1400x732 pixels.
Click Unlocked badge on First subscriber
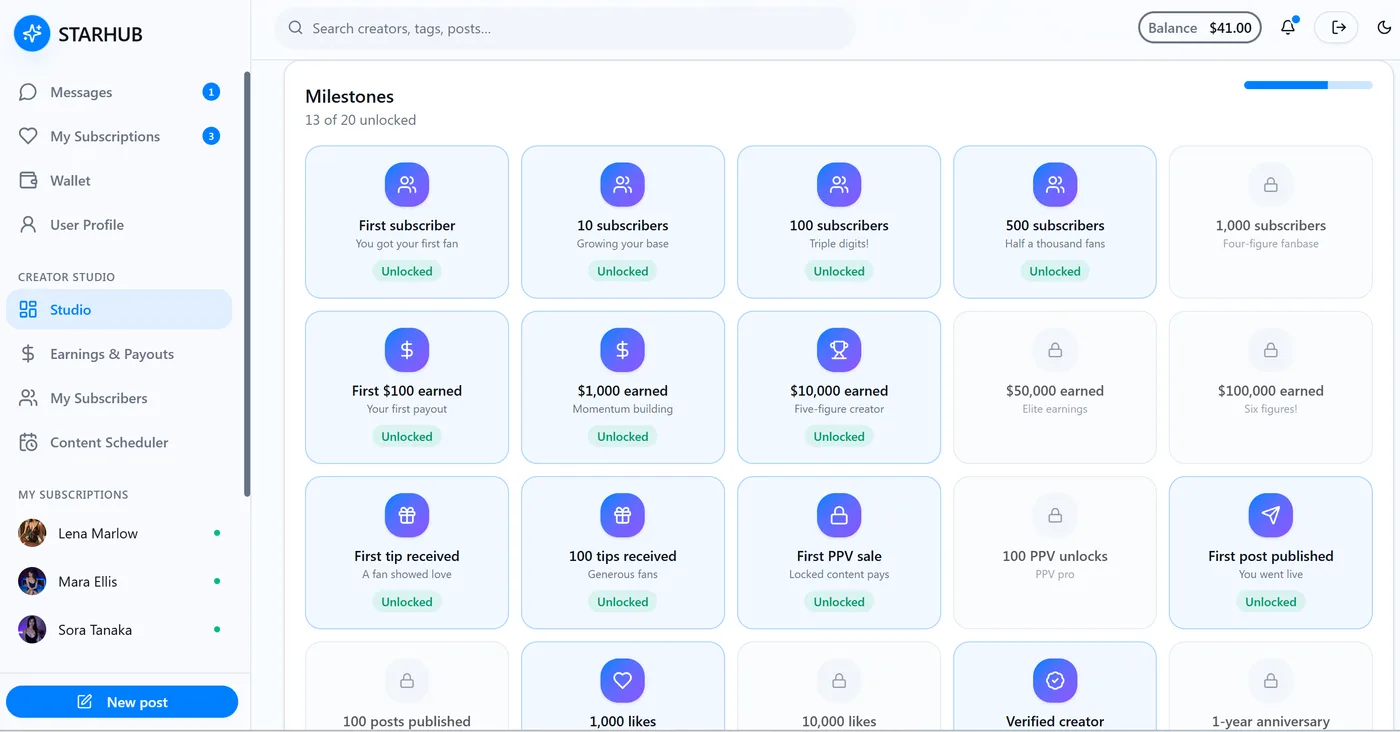407,271
